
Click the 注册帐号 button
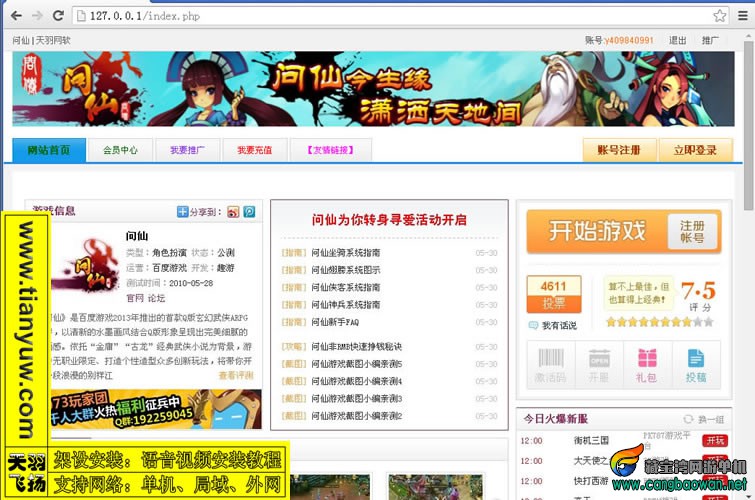click(692, 232)
